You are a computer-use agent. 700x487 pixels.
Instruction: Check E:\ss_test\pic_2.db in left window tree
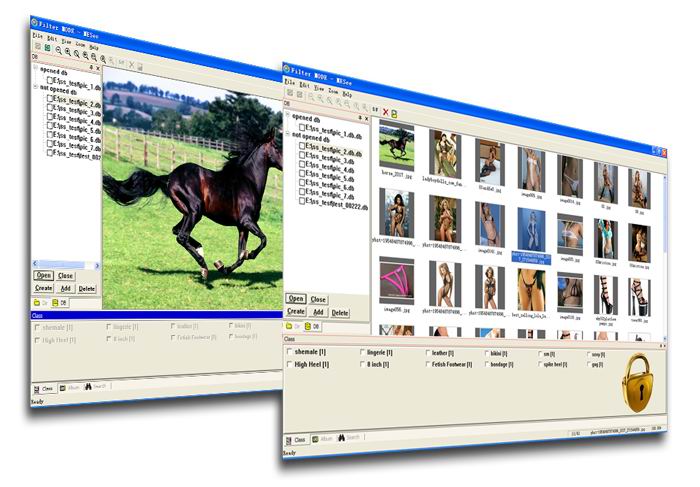tap(50, 98)
